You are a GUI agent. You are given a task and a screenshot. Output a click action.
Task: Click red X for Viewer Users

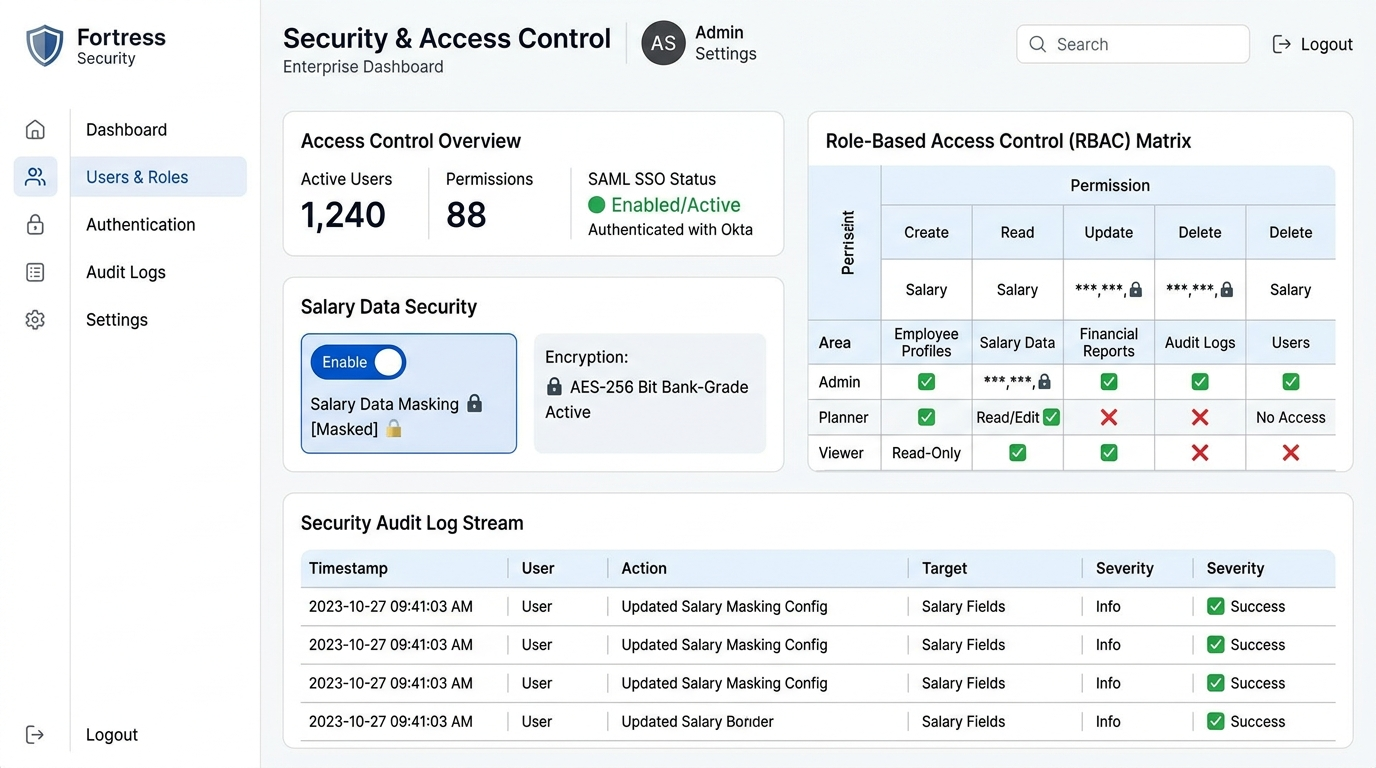pyautogui.click(x=1291, y=453)
